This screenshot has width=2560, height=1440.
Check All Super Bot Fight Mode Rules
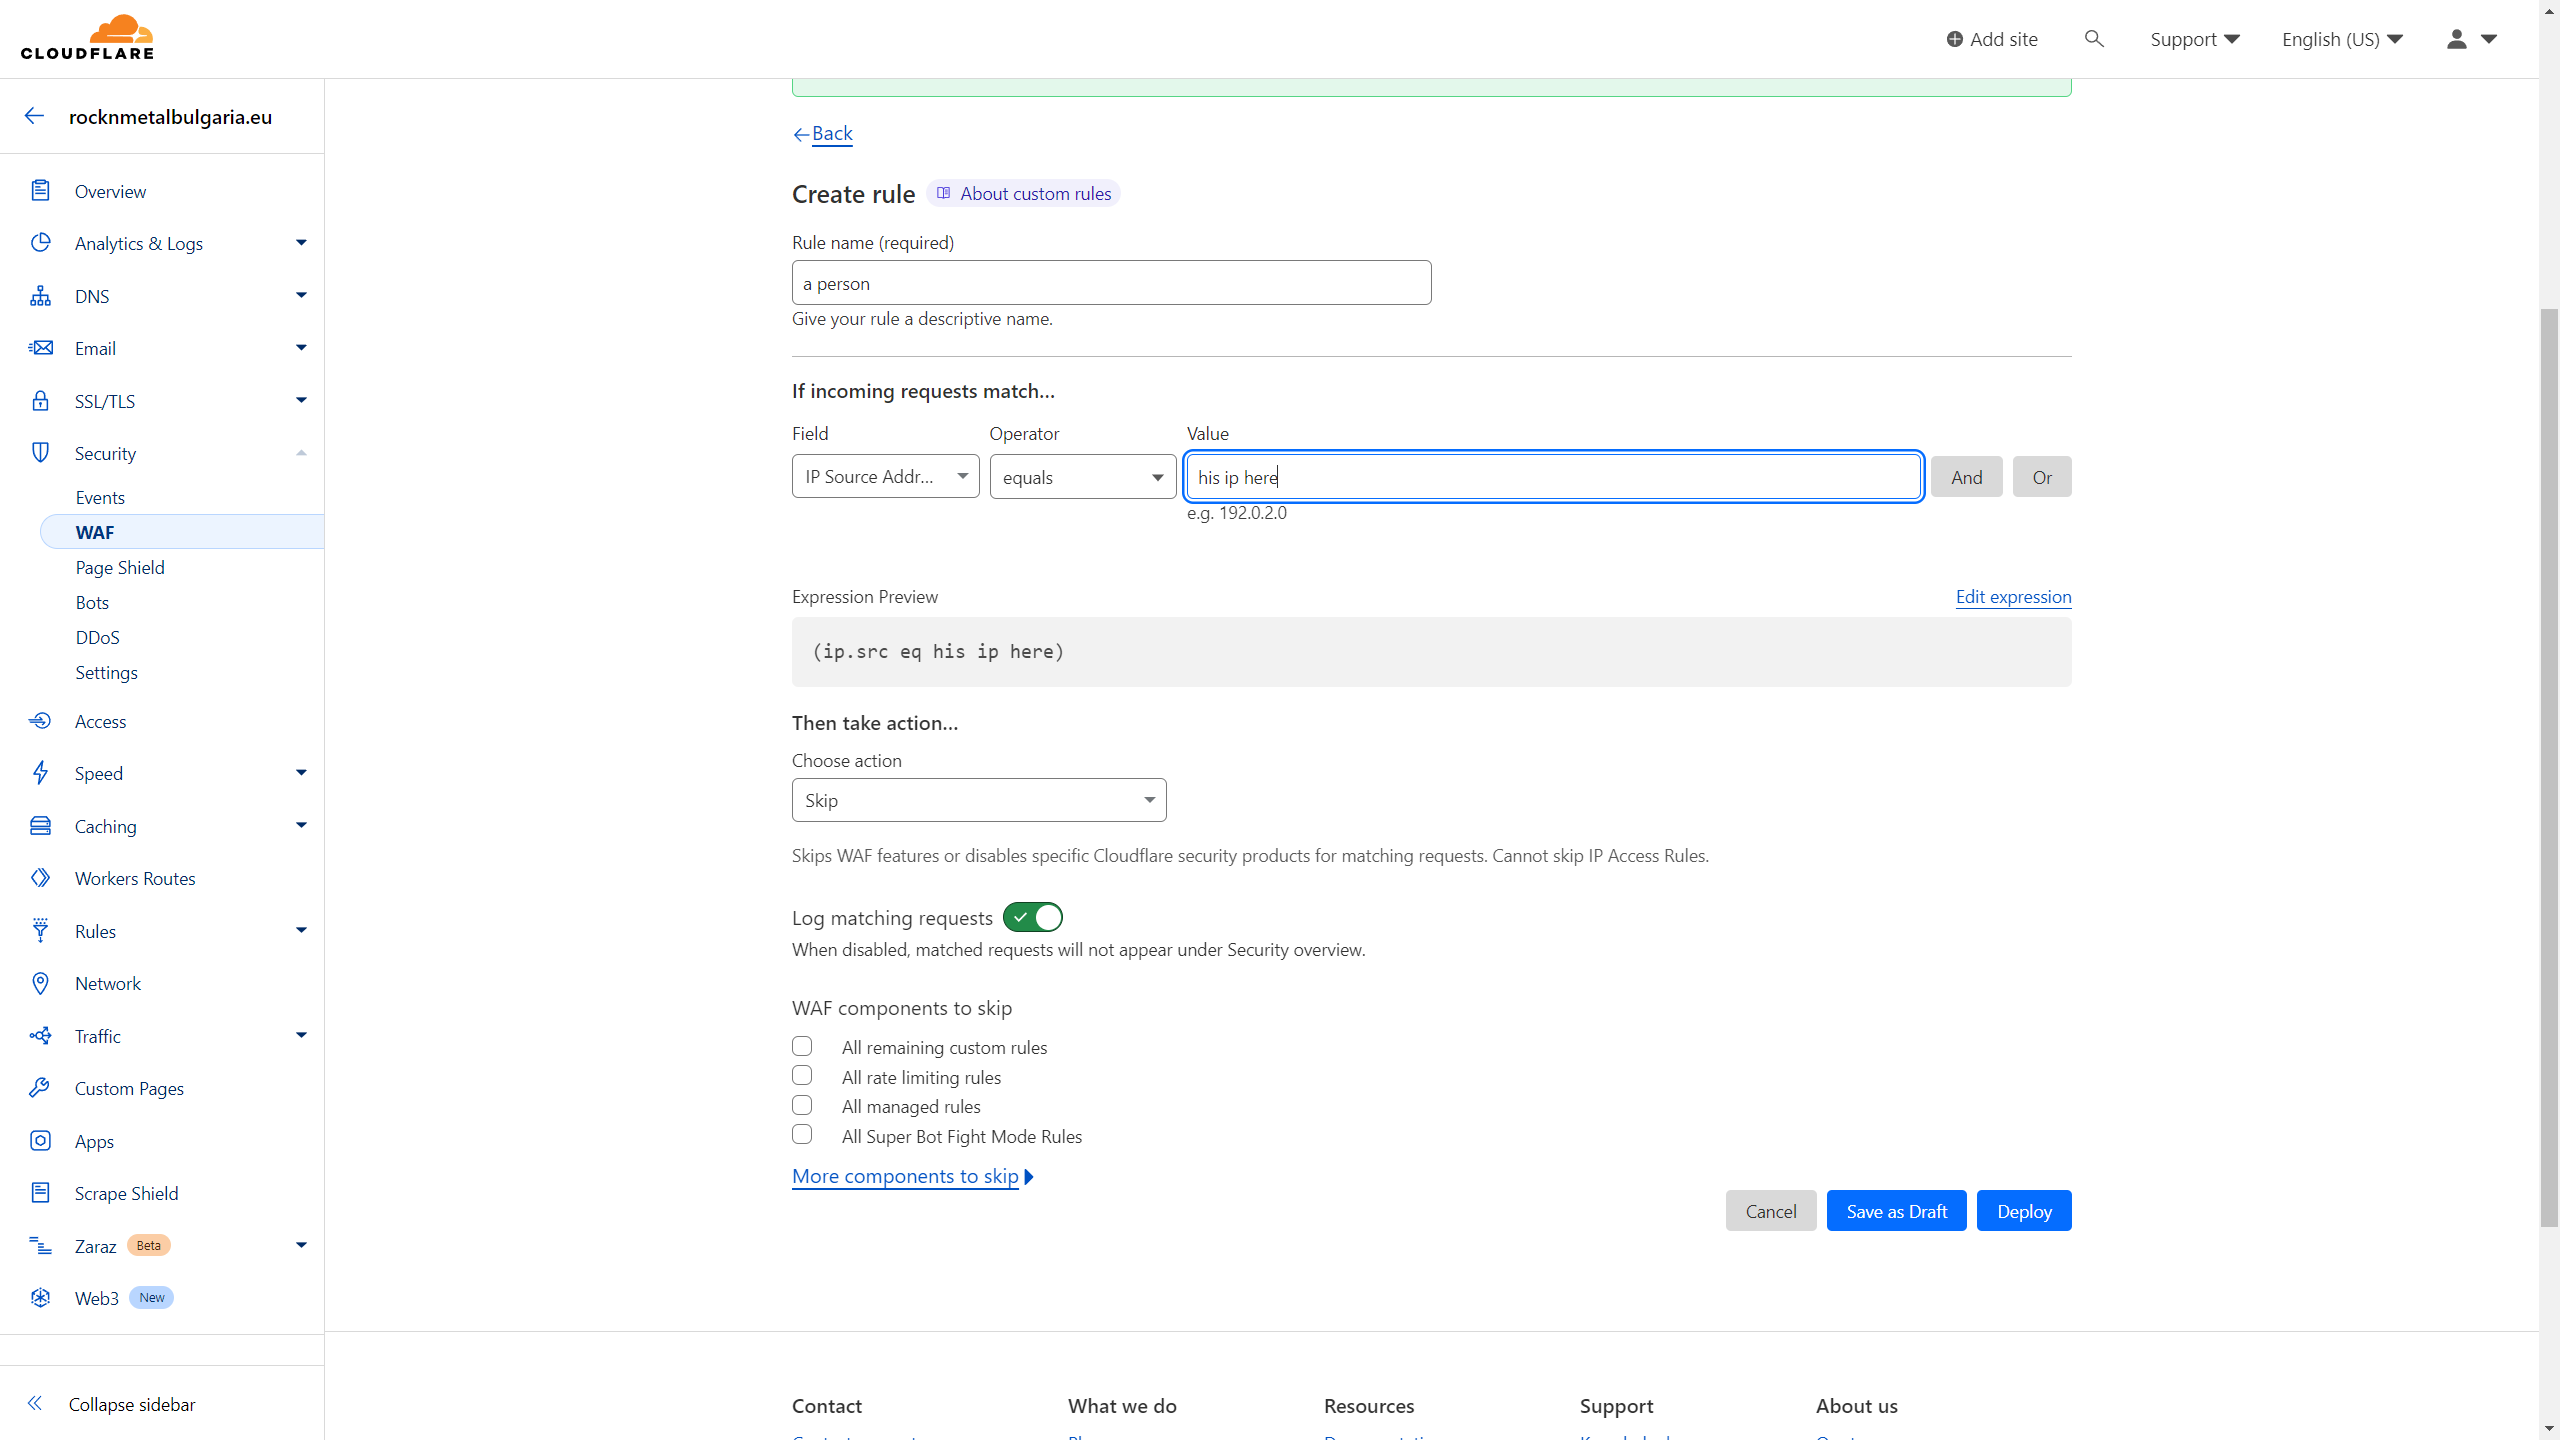tap(802, 1134)
